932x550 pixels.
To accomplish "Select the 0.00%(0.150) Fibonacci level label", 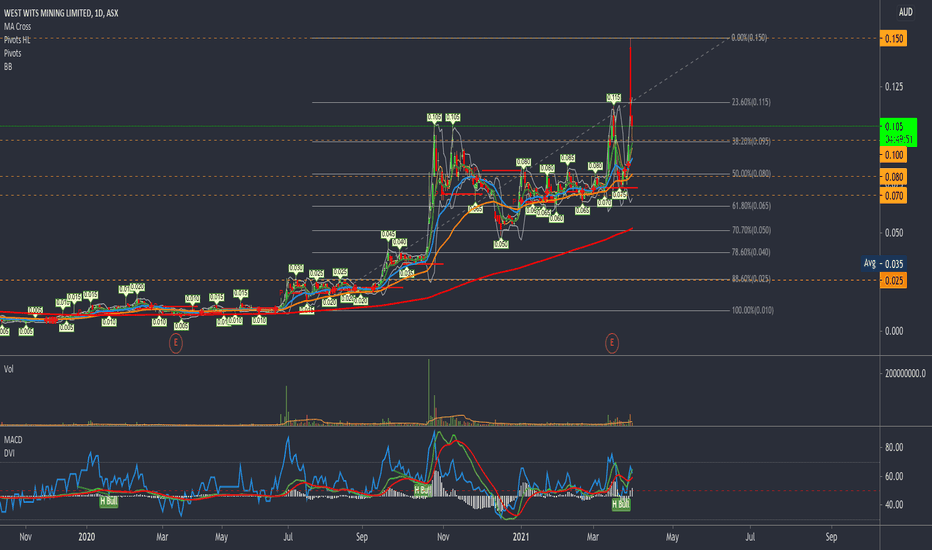I will 749,37.
